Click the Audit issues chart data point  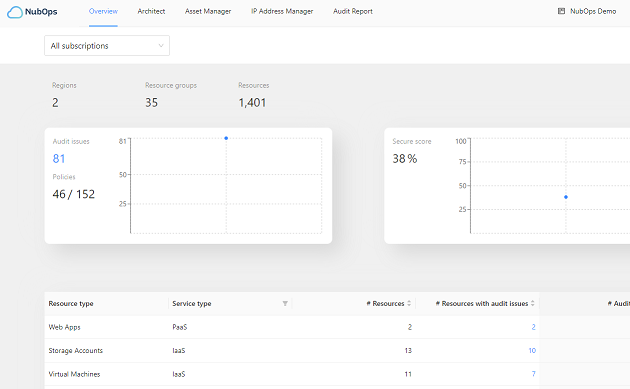pos(226,138)
